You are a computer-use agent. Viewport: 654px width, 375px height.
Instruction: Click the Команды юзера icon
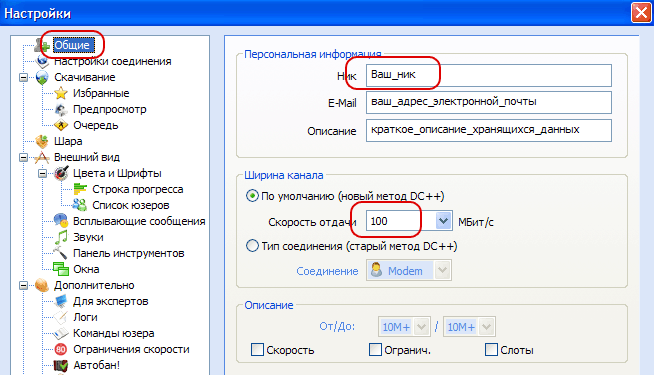coord(61,333)
